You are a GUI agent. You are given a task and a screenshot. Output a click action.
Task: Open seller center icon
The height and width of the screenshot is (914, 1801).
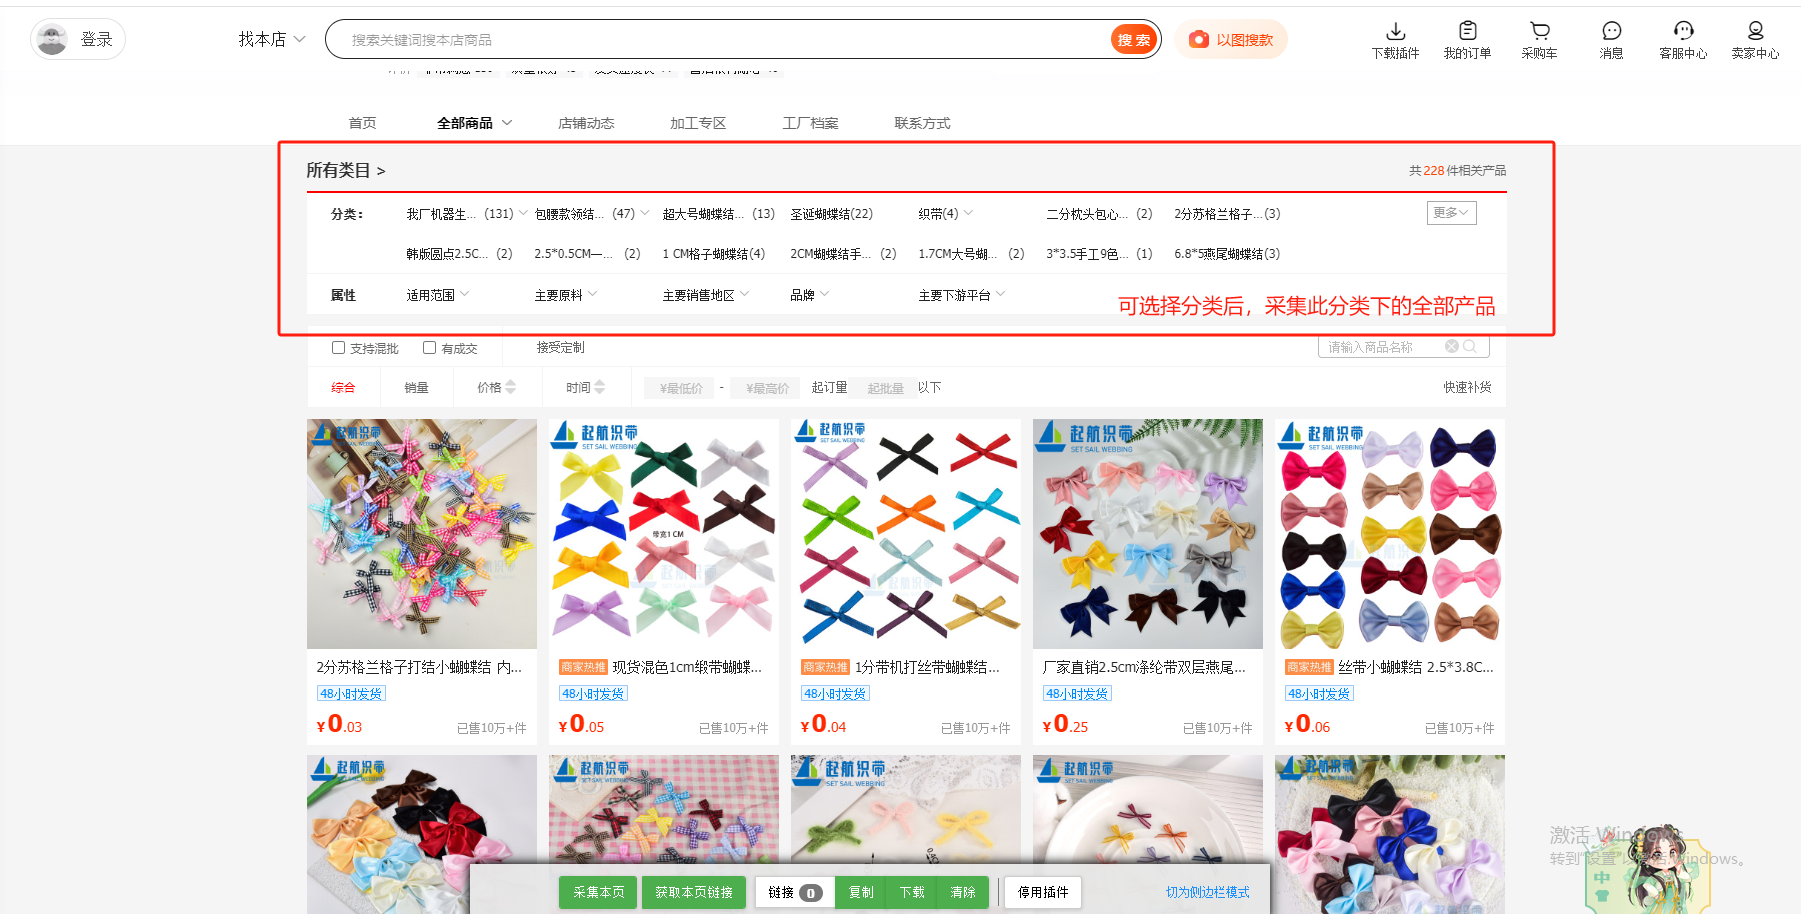(1755, 31)
